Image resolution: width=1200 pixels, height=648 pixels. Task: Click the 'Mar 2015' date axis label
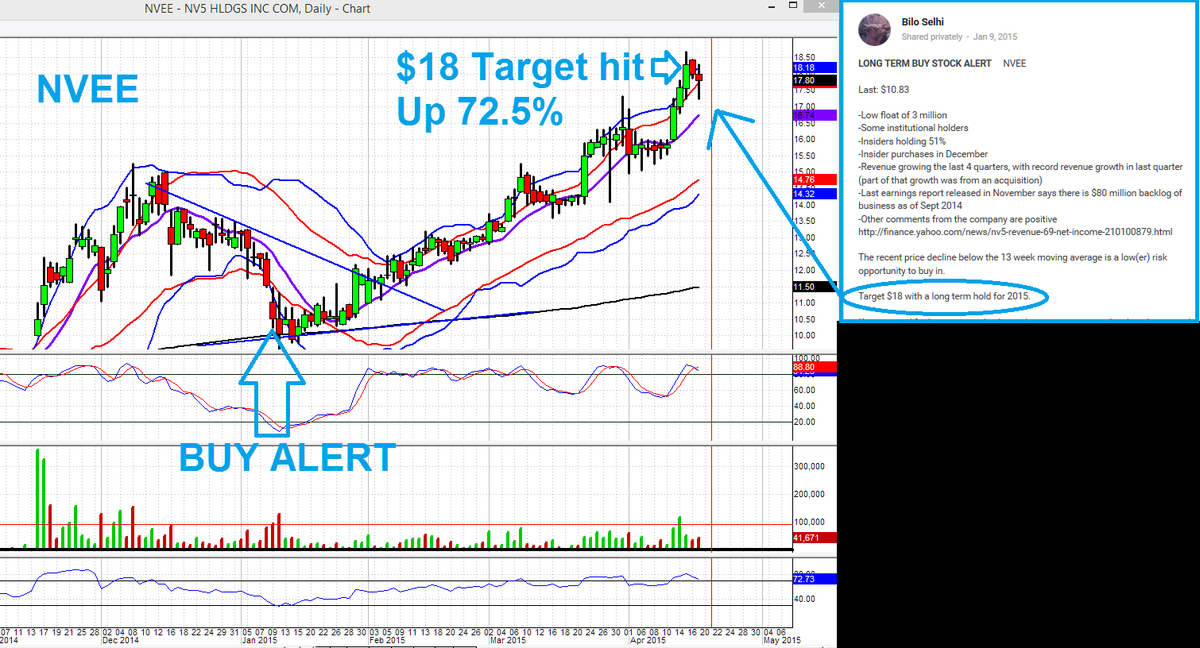click(507, 640)
